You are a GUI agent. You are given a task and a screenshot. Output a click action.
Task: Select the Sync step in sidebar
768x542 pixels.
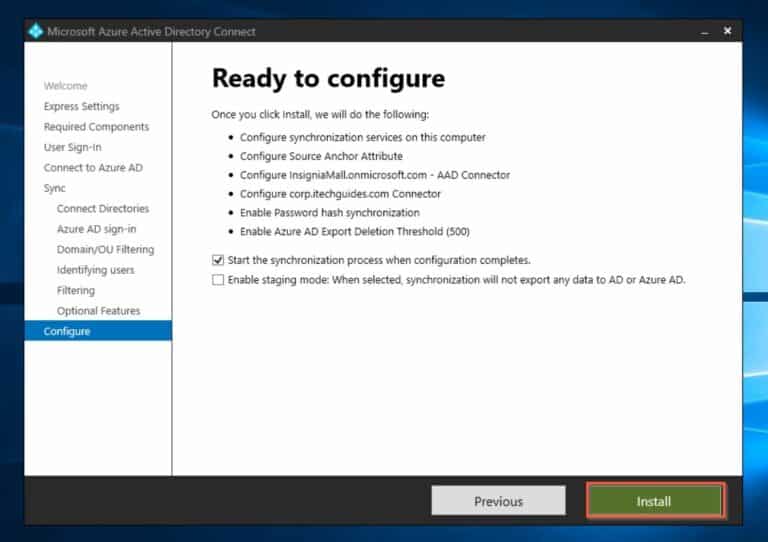coord(54,189)
